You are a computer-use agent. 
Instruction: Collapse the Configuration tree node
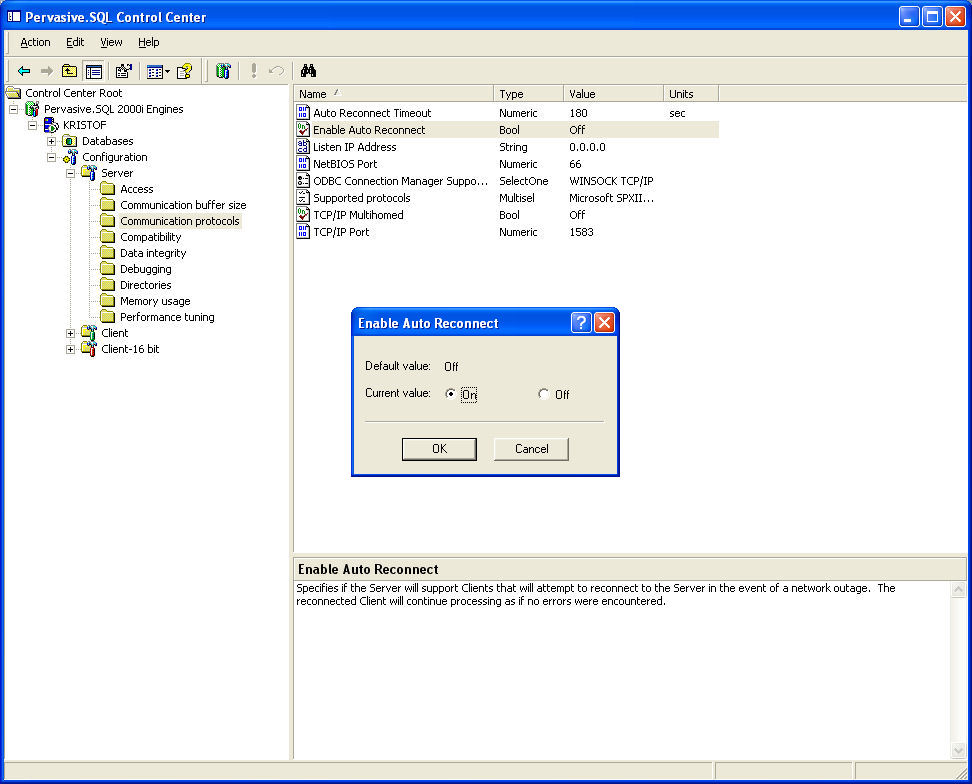(52, 157)
